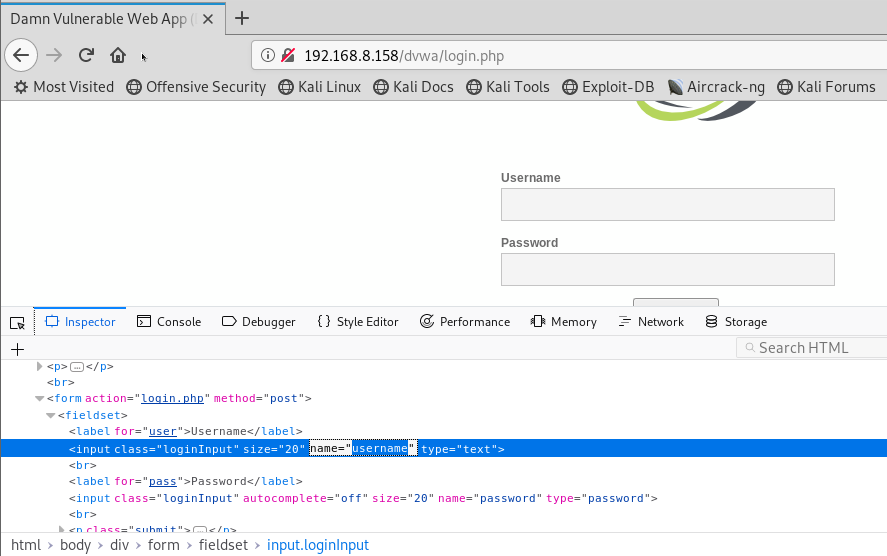Screen dimensions: 887x556
Task: Open a new tab with the plus button
Action: [x=242, y=19]
